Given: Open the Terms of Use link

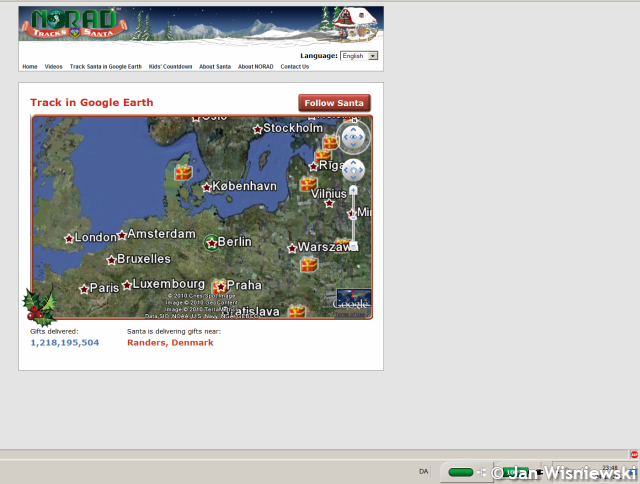Looking at the screenshot, I should pyautogui.click(x=350, y=314).
